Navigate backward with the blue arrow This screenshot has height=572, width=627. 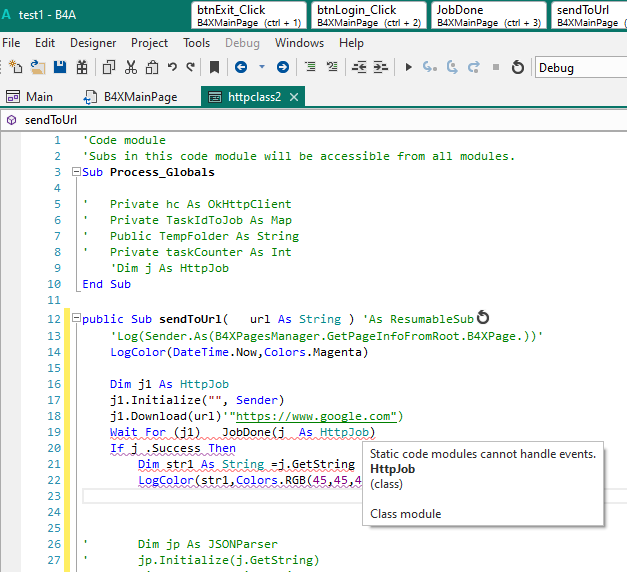click(241, 67)
